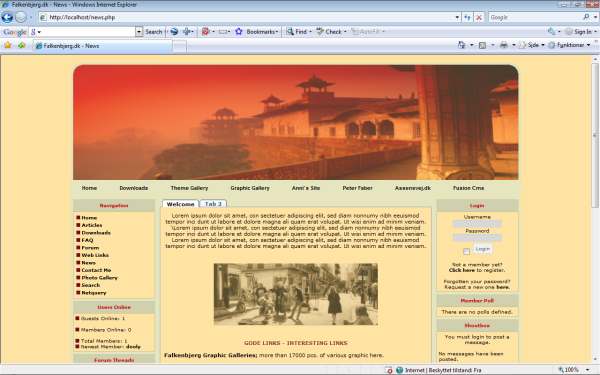Click the Print icon in command bar
This screenshot has height=375, width=600.
click(x=504, y=45)
